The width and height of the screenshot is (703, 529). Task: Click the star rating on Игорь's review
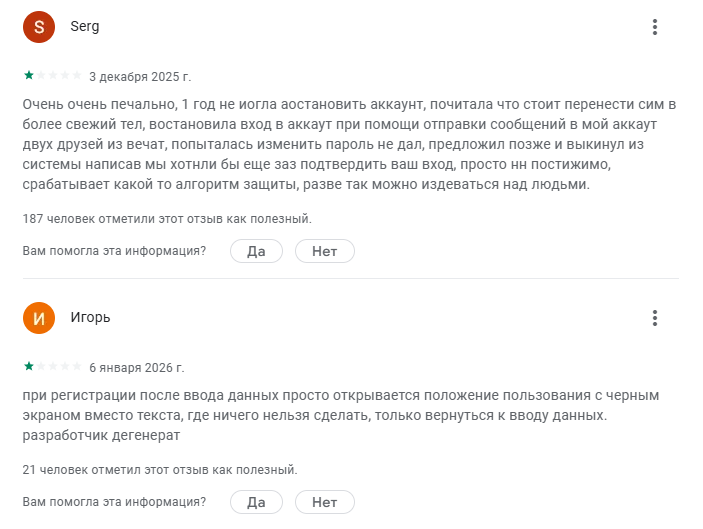point(52,367)
